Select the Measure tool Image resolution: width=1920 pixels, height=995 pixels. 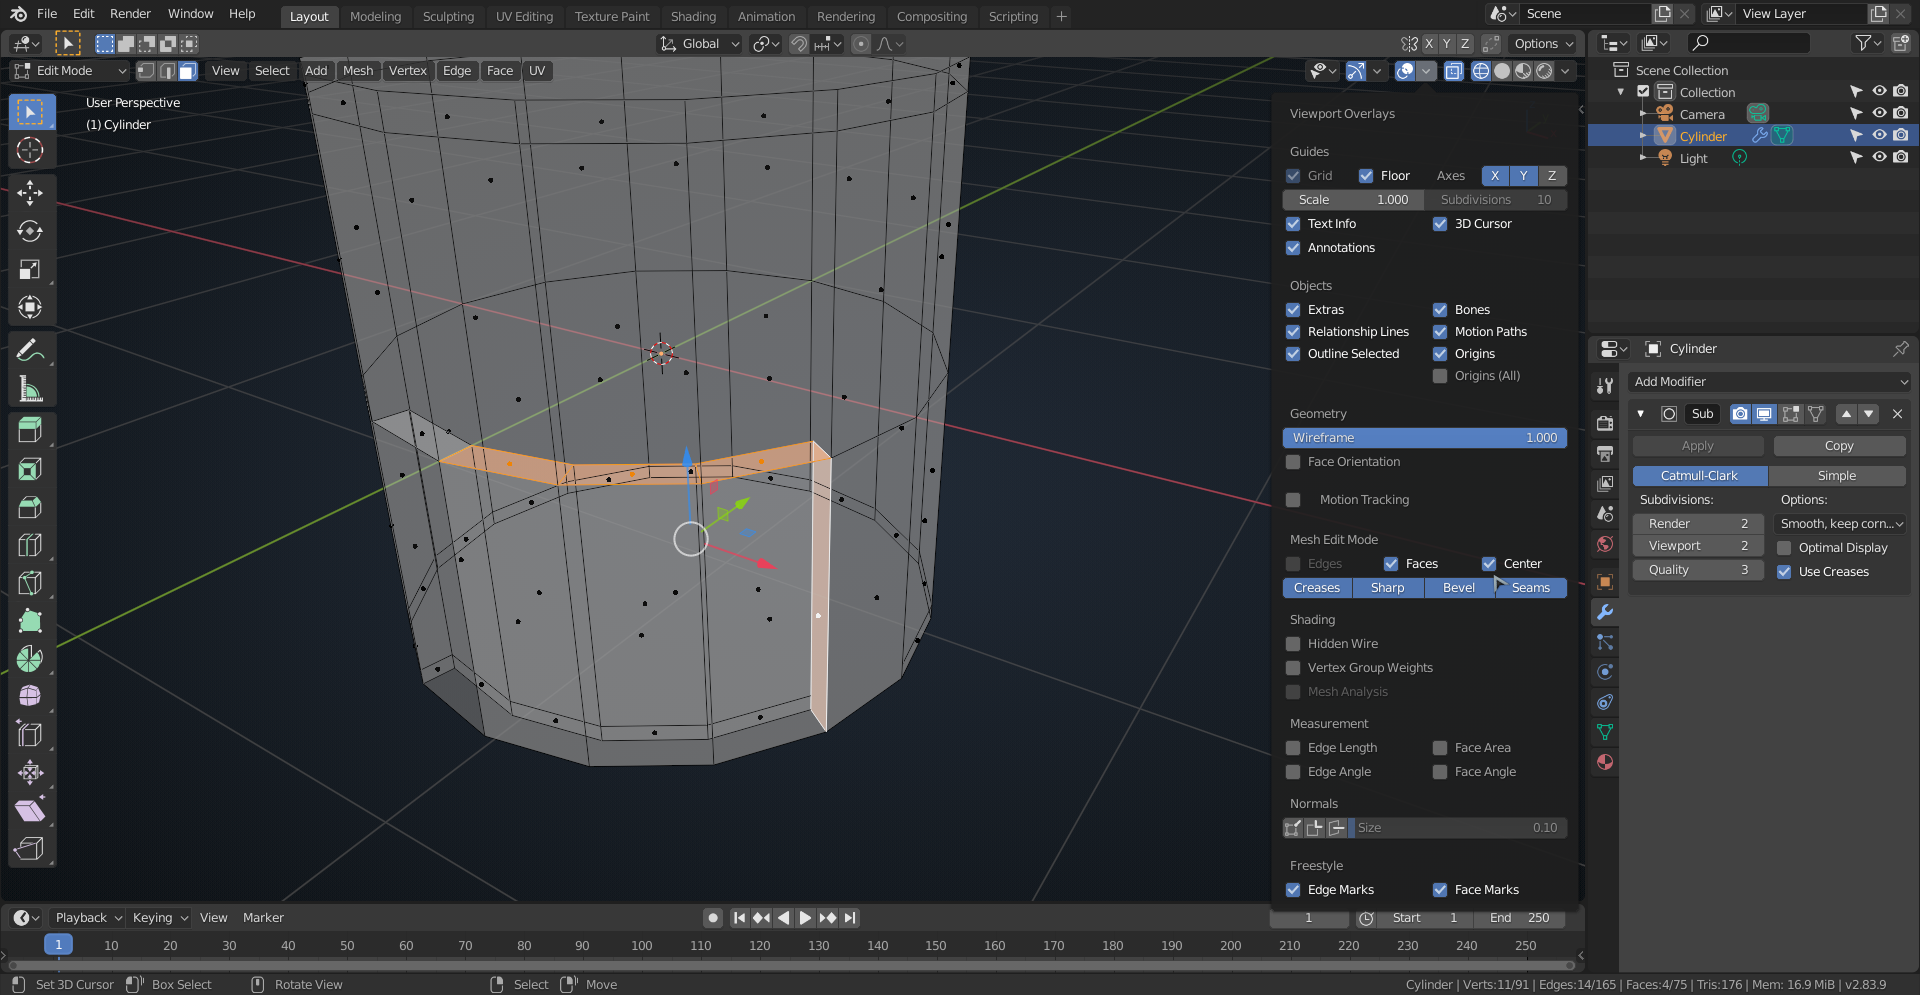(30, 389)
